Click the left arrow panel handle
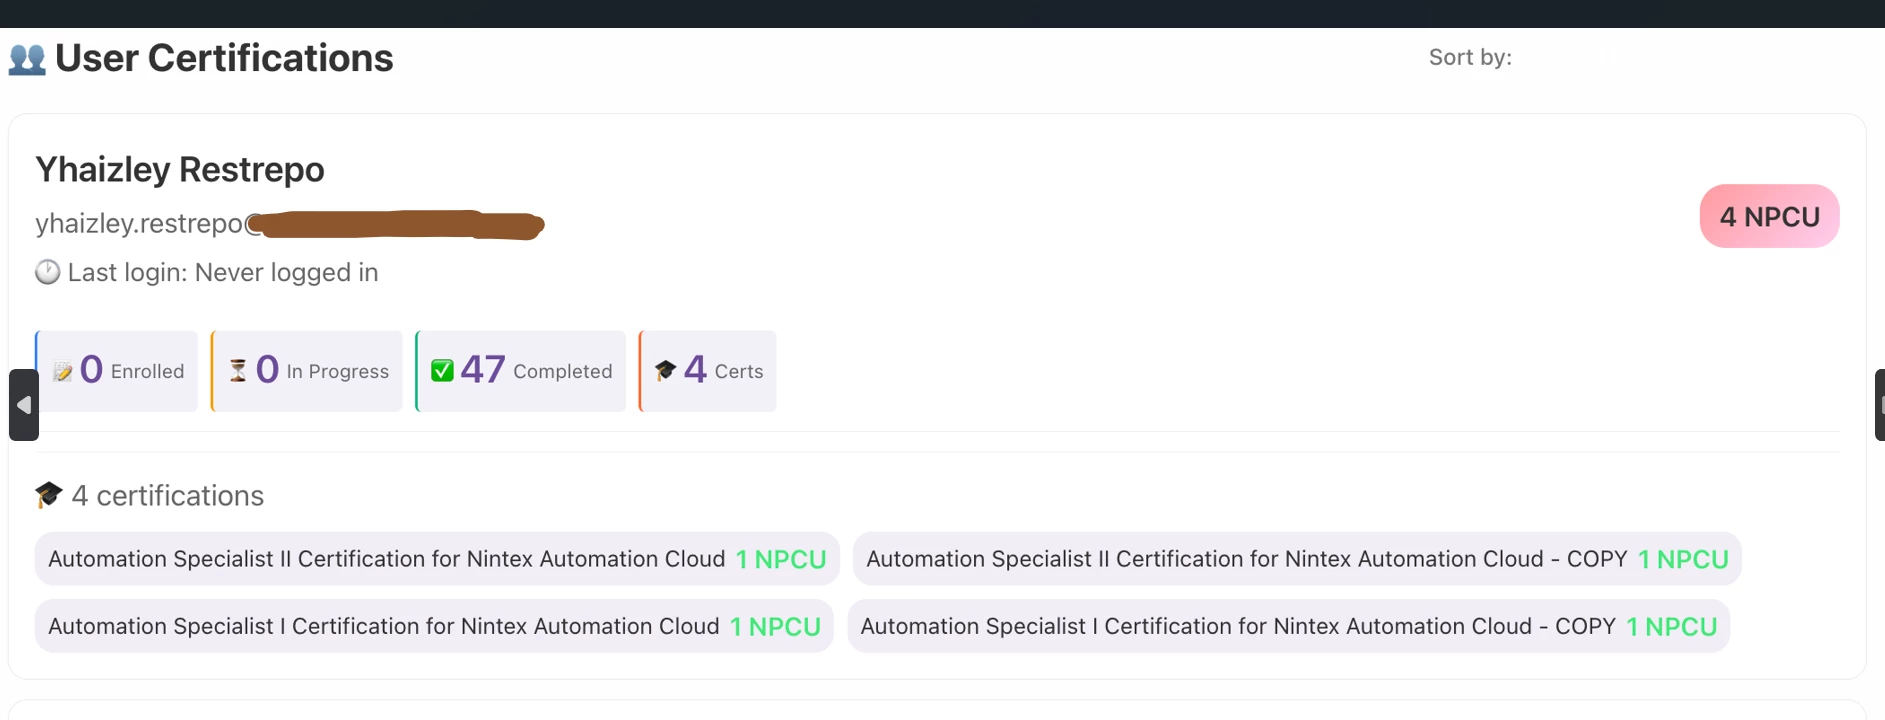This screenshot has width=1885, height=720. tap(24, 405)
